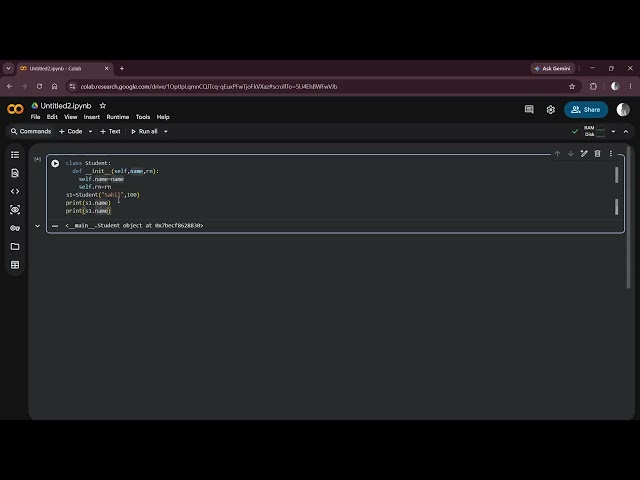Image resolution: width=640 pixels, height=480 pixels.
Task: Open the comments icon in header
Action: pyautogui.click(x=529, y=109)
